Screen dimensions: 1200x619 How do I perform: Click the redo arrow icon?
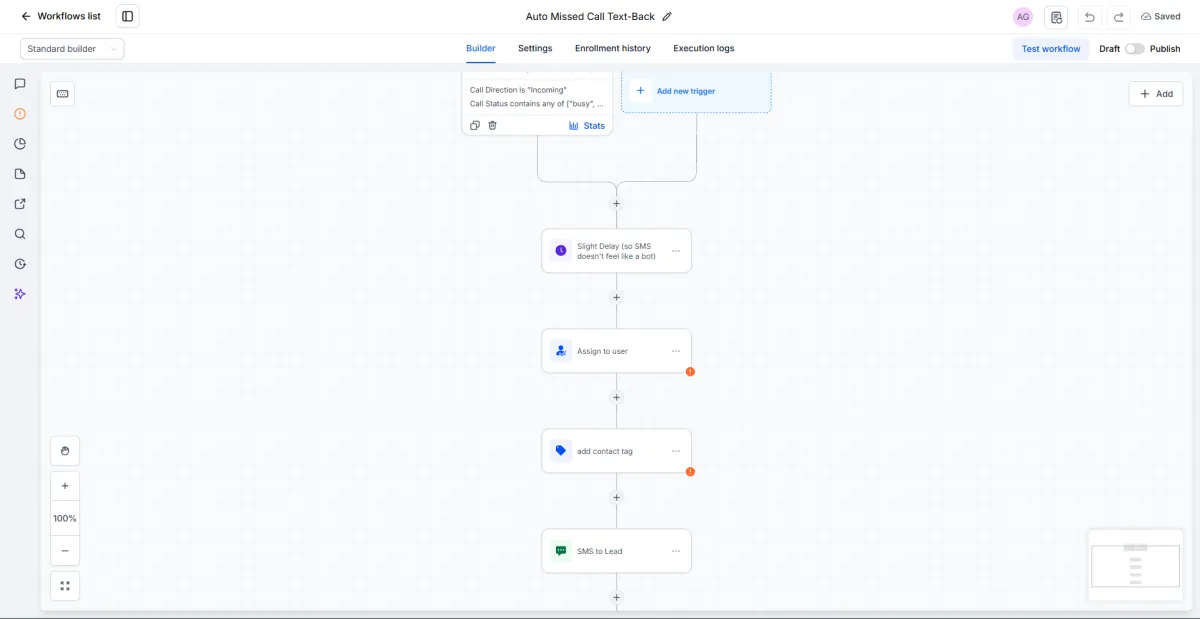pyautogui.click(x=1119, y=17)
